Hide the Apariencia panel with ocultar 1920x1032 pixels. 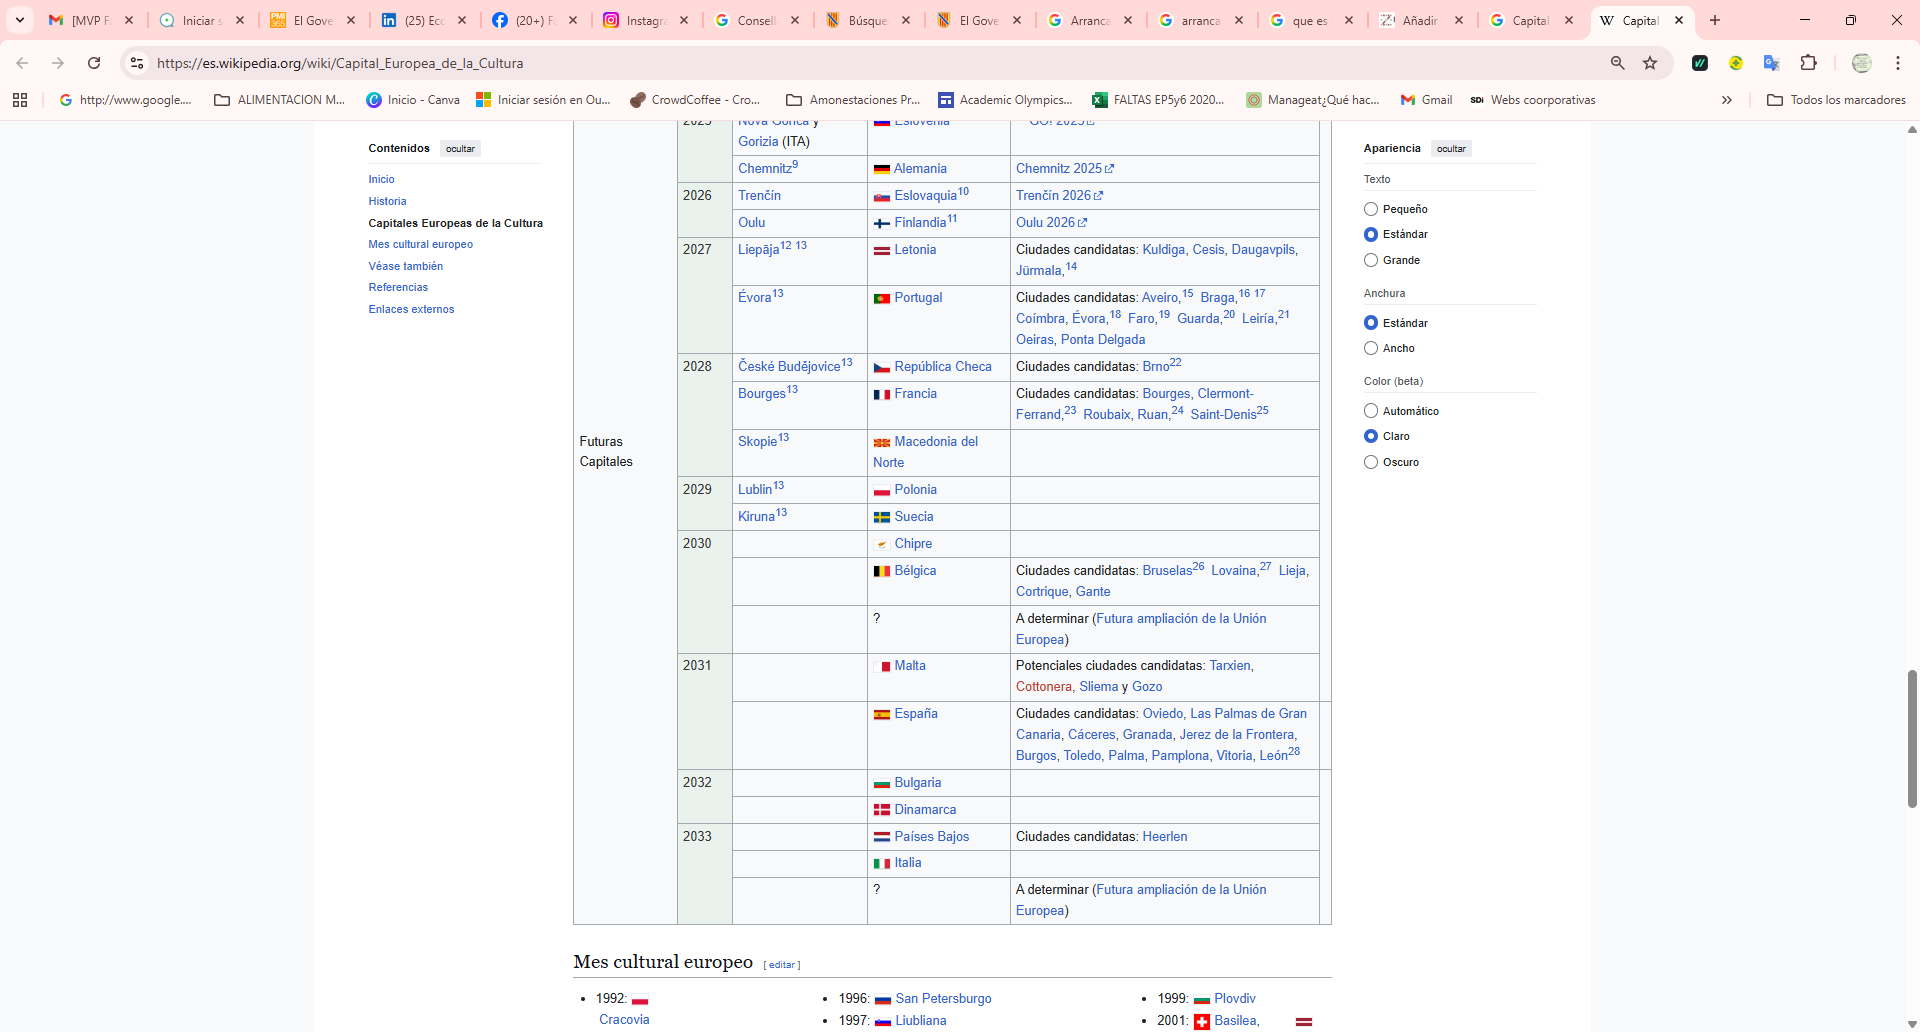[x=1451, y=149]
